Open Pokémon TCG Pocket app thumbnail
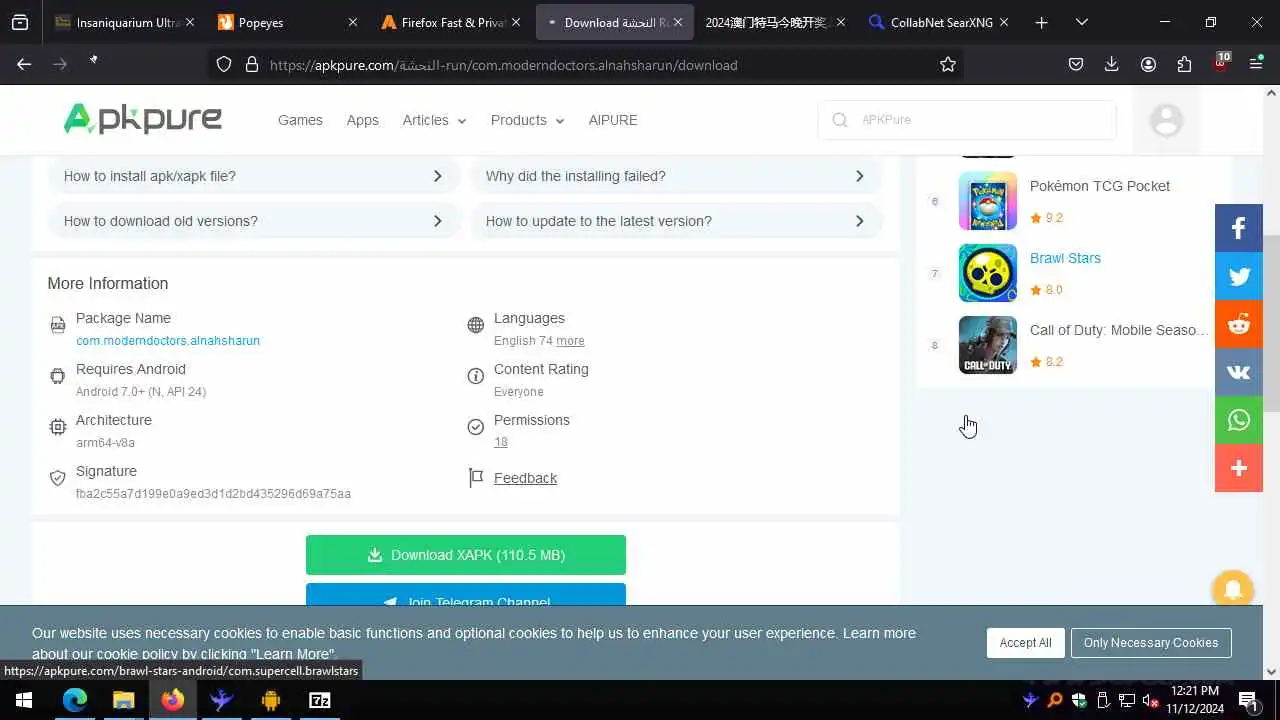 tap(988, 201)
